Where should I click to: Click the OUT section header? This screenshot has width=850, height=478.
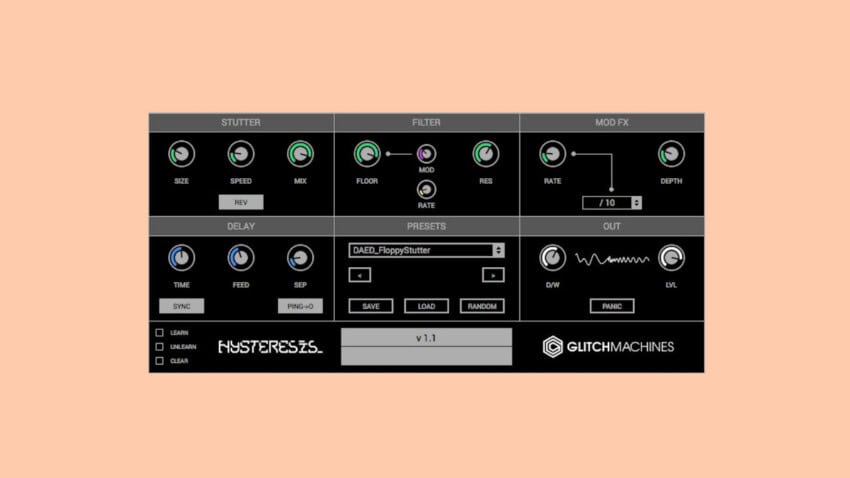[612, 227]
